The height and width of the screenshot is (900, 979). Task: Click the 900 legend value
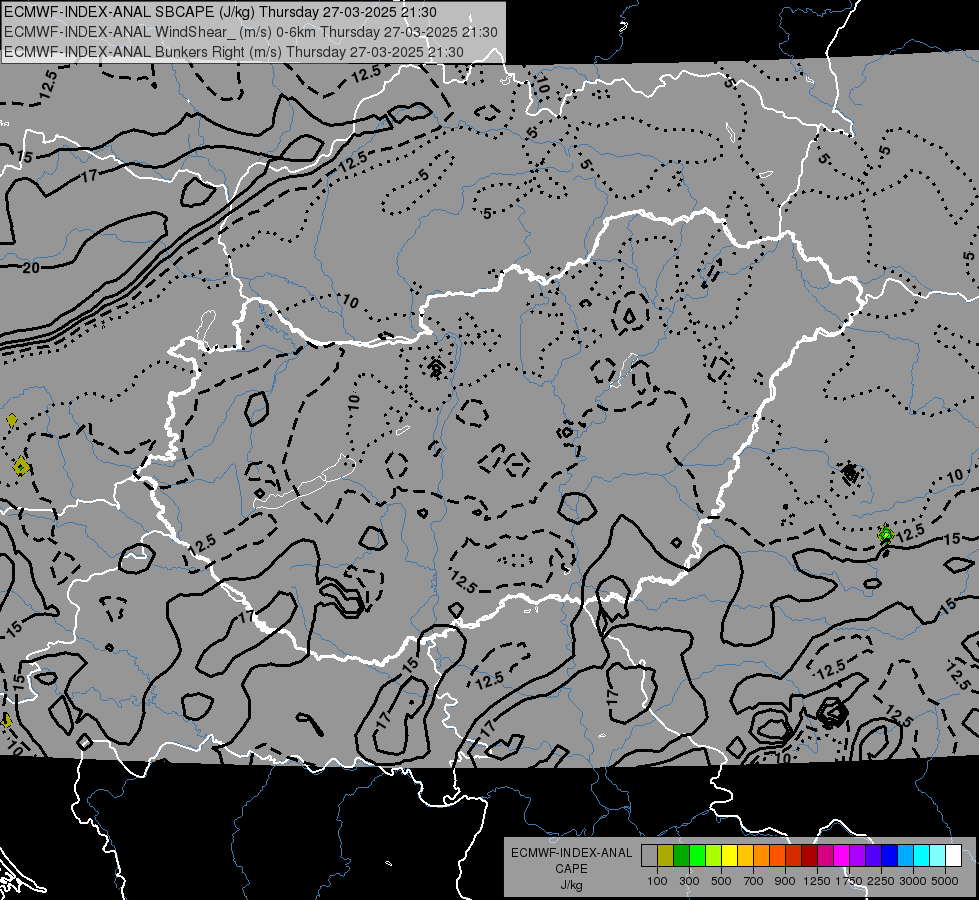[x=785, y=881]
